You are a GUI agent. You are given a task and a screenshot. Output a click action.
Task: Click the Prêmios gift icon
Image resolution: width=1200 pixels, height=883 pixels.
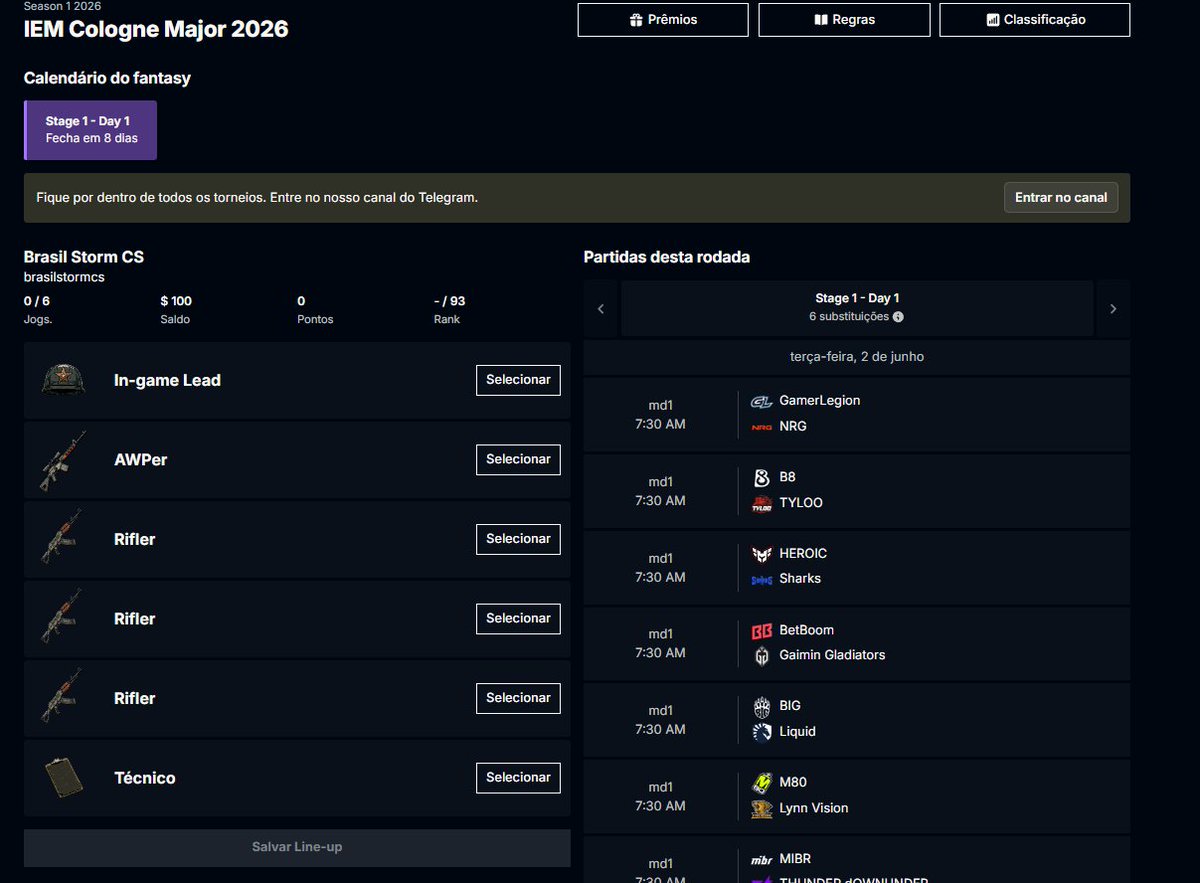point(636,20)
